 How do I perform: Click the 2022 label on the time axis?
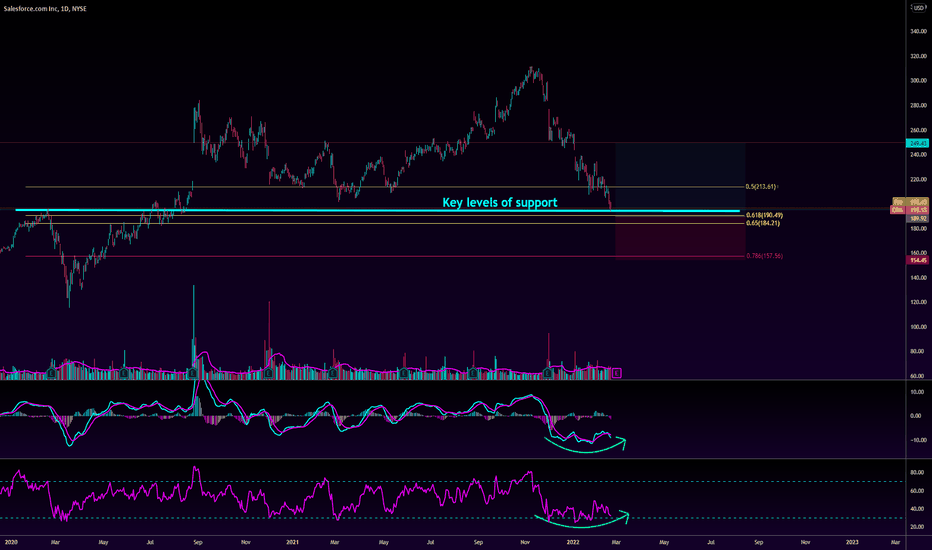coord(573,542)
